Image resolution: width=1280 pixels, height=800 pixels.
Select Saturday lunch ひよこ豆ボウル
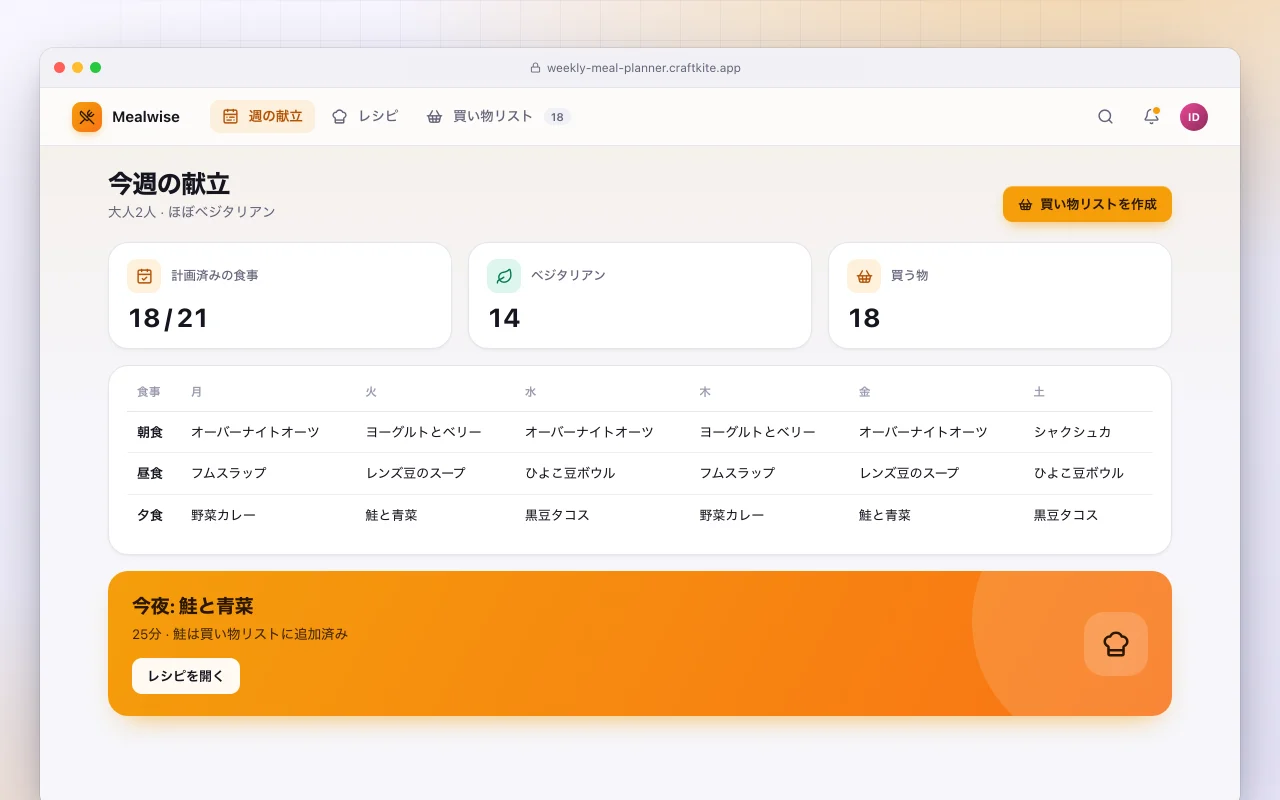click(1079, 473)
